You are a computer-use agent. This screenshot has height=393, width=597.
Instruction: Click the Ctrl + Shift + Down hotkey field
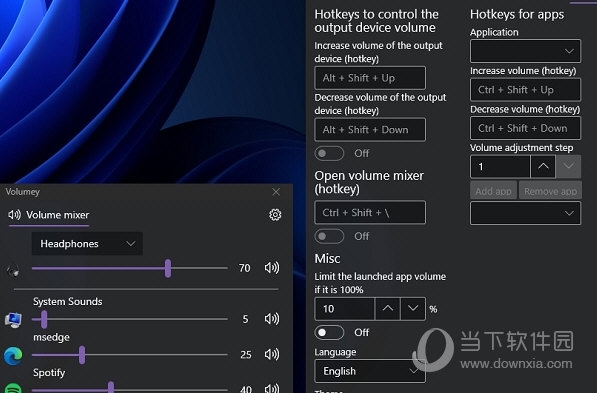pyautogui.click(x=525, y=128)
